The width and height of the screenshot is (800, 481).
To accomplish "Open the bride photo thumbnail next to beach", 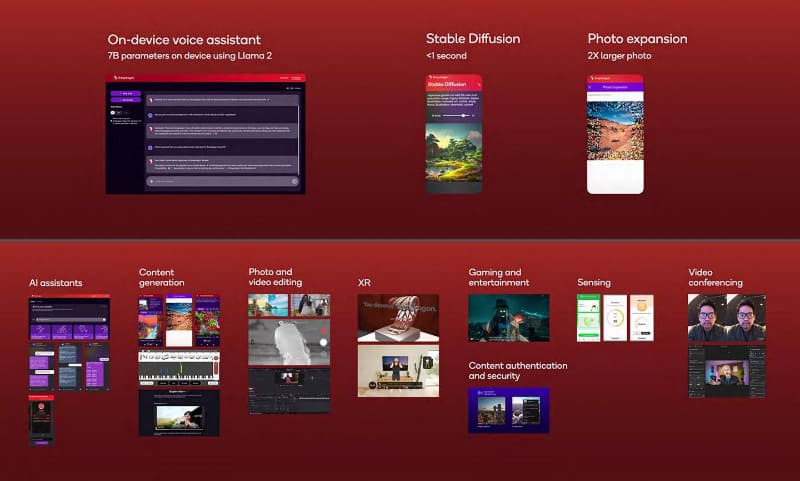I will point(311,306).
